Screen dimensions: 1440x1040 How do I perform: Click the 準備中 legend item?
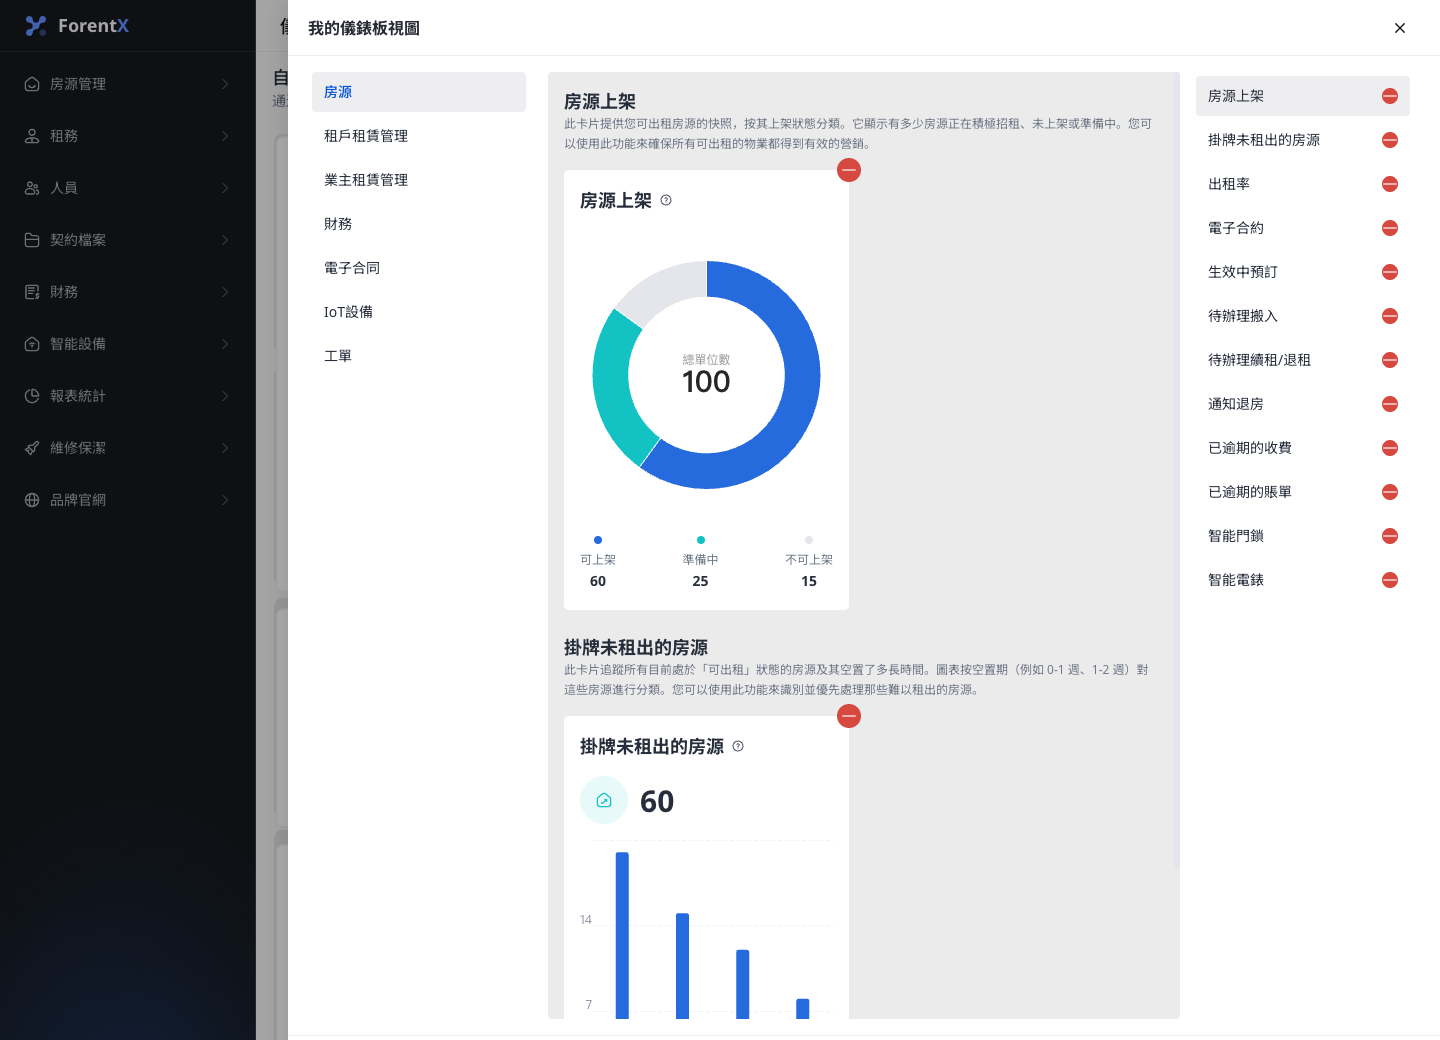tap(700, 563)
